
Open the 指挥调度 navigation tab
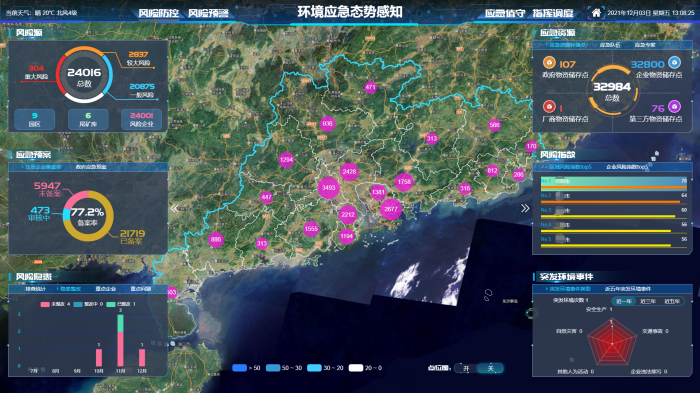(x=553, y=13)
